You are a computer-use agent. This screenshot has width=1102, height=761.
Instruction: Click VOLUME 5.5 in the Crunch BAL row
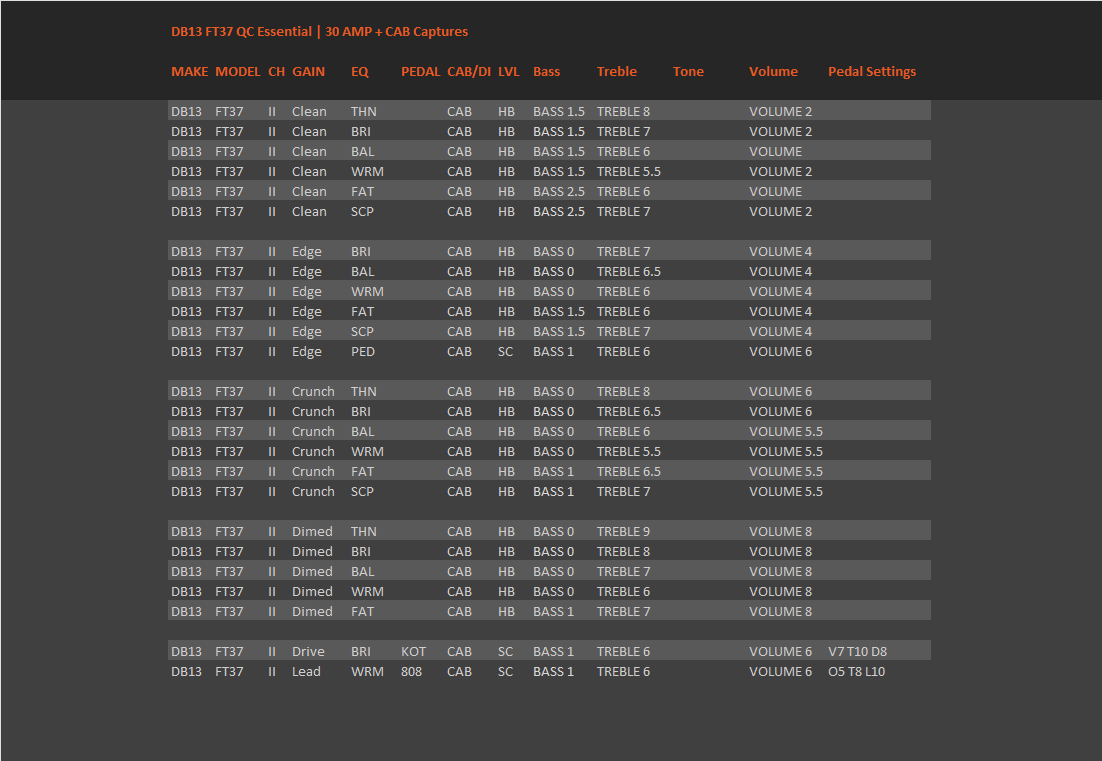tap(786, 431)
